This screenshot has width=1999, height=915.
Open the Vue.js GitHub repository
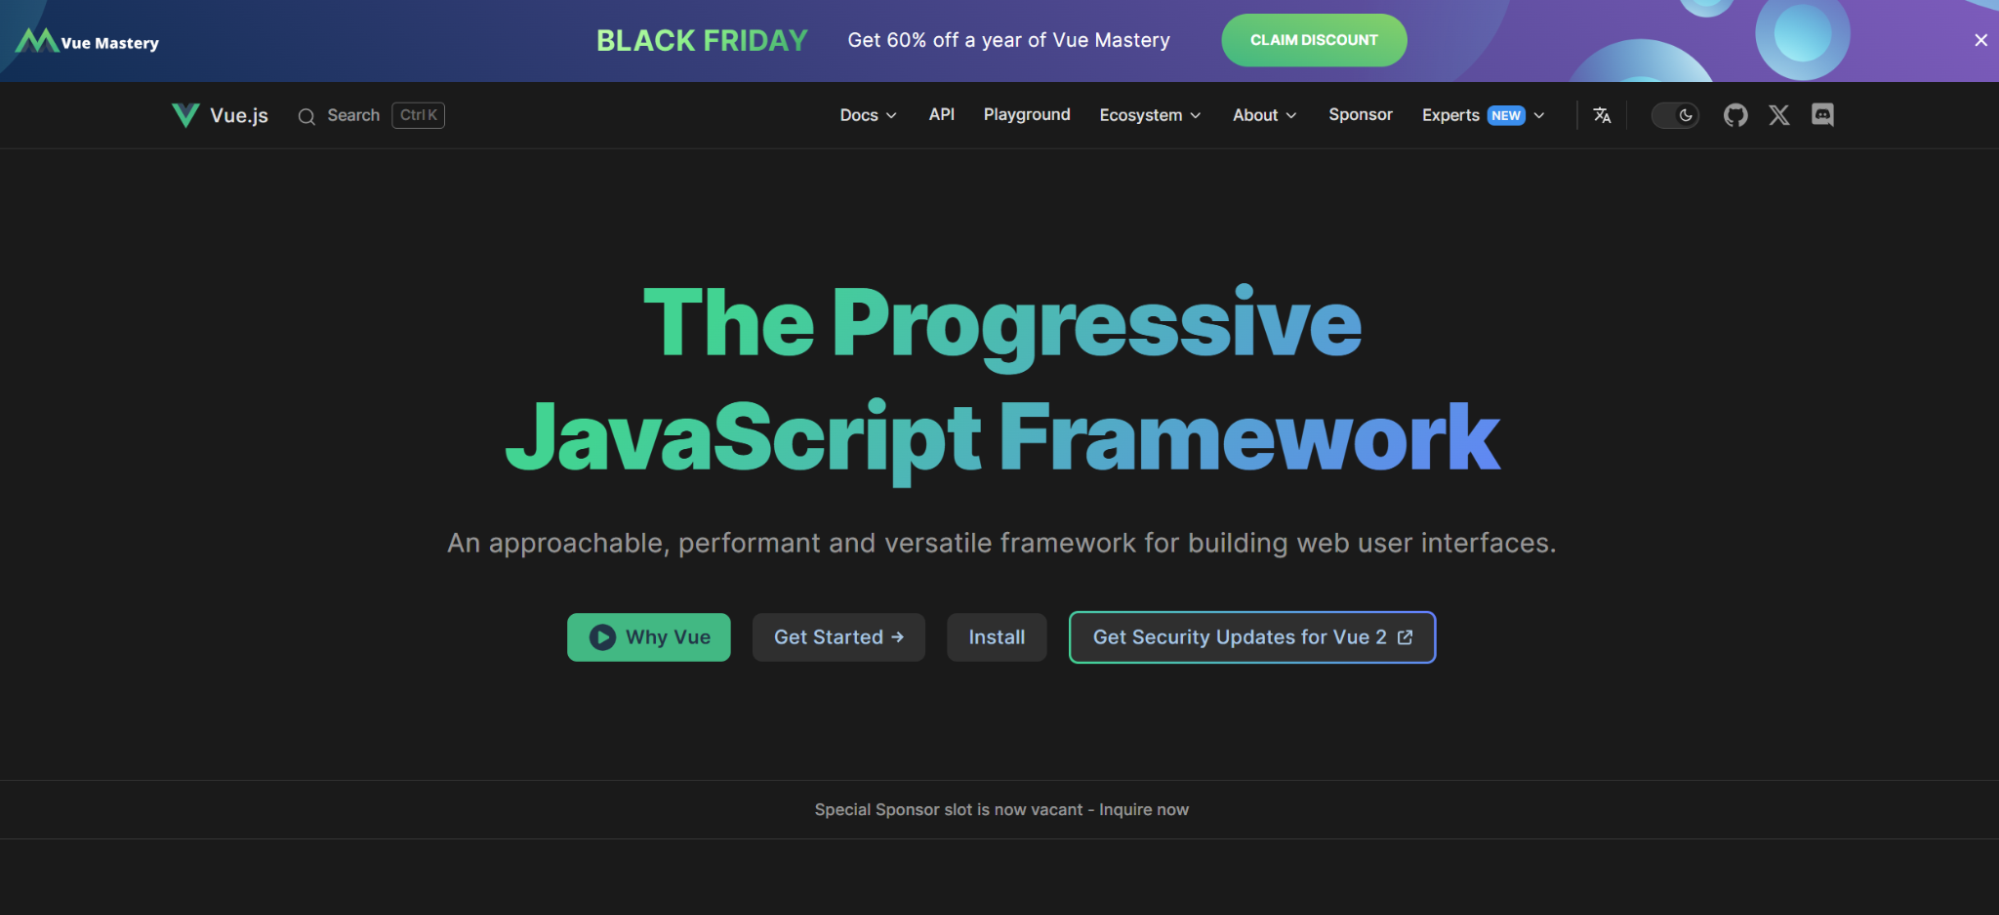pyautogui.click(x=1735, y=115)
